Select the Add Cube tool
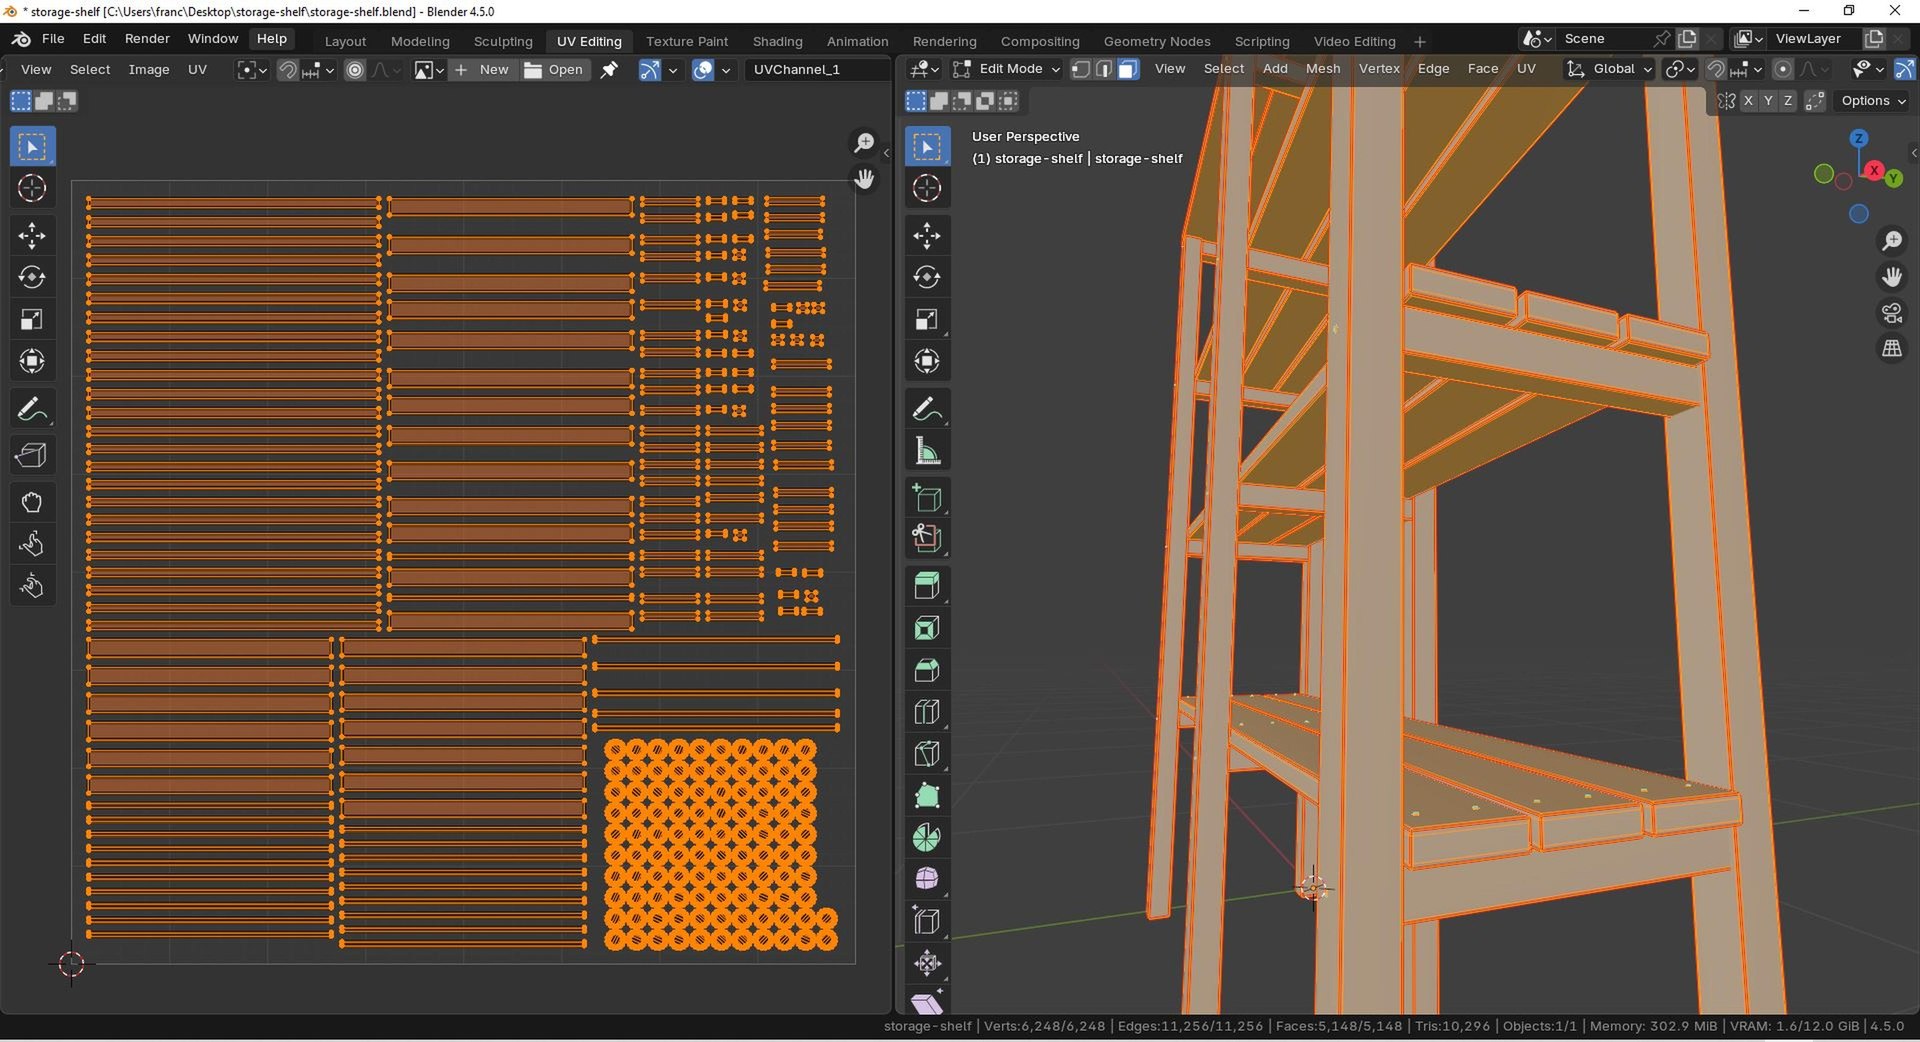The width and height of the screenshot is (1920, 1042). tap(927, 497)
